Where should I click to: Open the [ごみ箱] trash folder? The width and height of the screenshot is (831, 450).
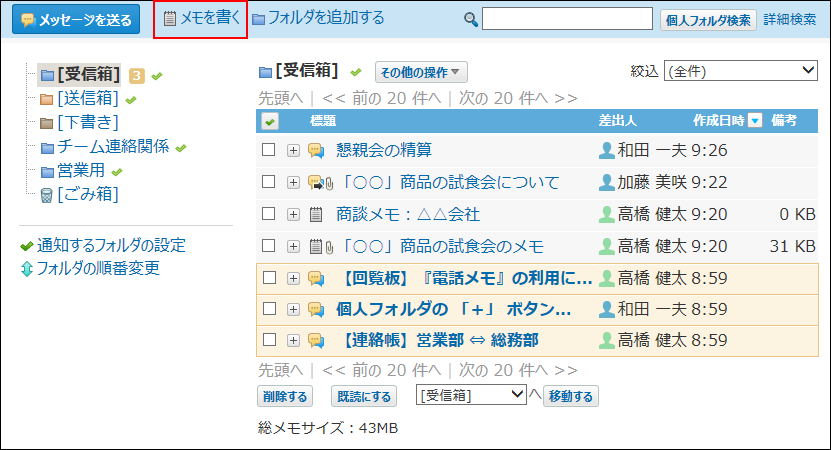[x=88, y=195]
